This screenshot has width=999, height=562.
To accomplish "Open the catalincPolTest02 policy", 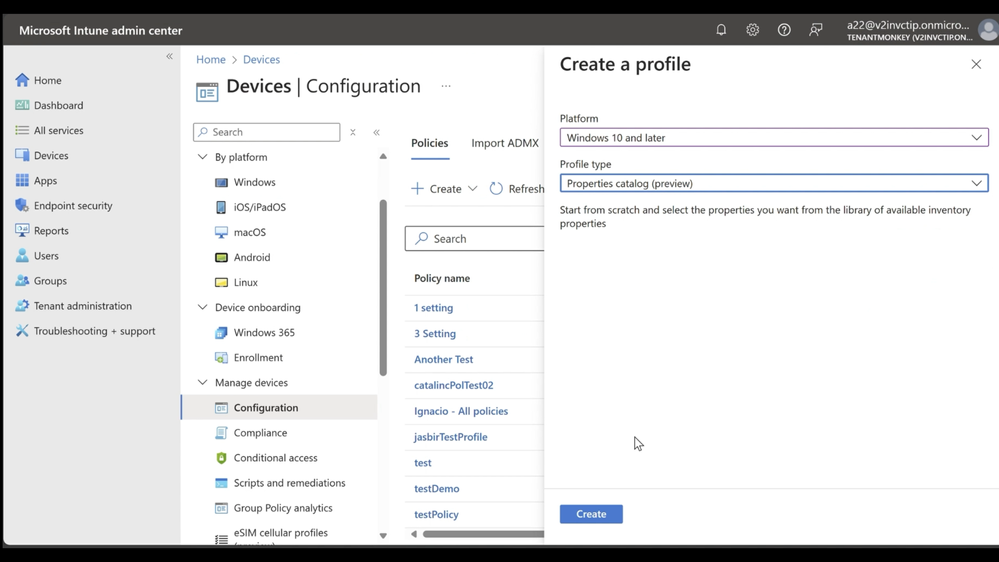I will [454, 385].
